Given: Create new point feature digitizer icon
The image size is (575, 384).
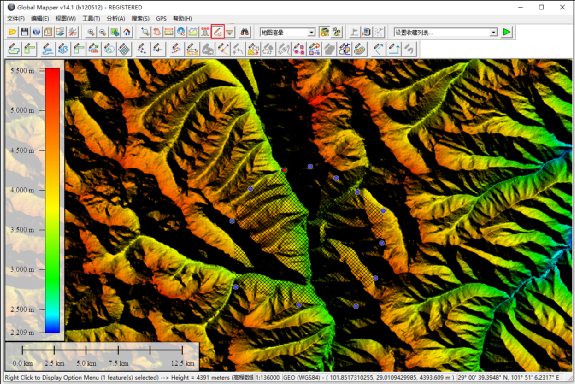Looking at the screenshot, I should point(142,49).
